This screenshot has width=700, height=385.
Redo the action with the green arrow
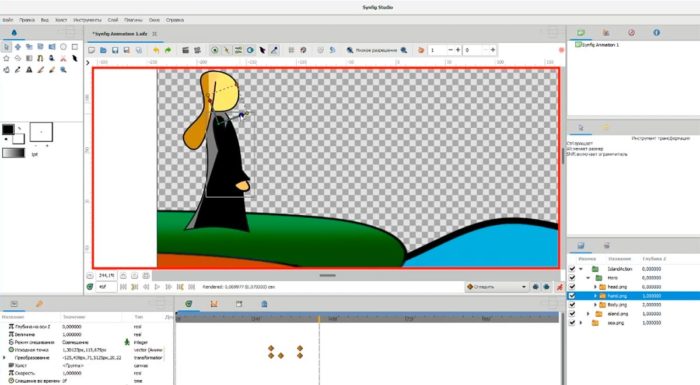click(168, 50)
